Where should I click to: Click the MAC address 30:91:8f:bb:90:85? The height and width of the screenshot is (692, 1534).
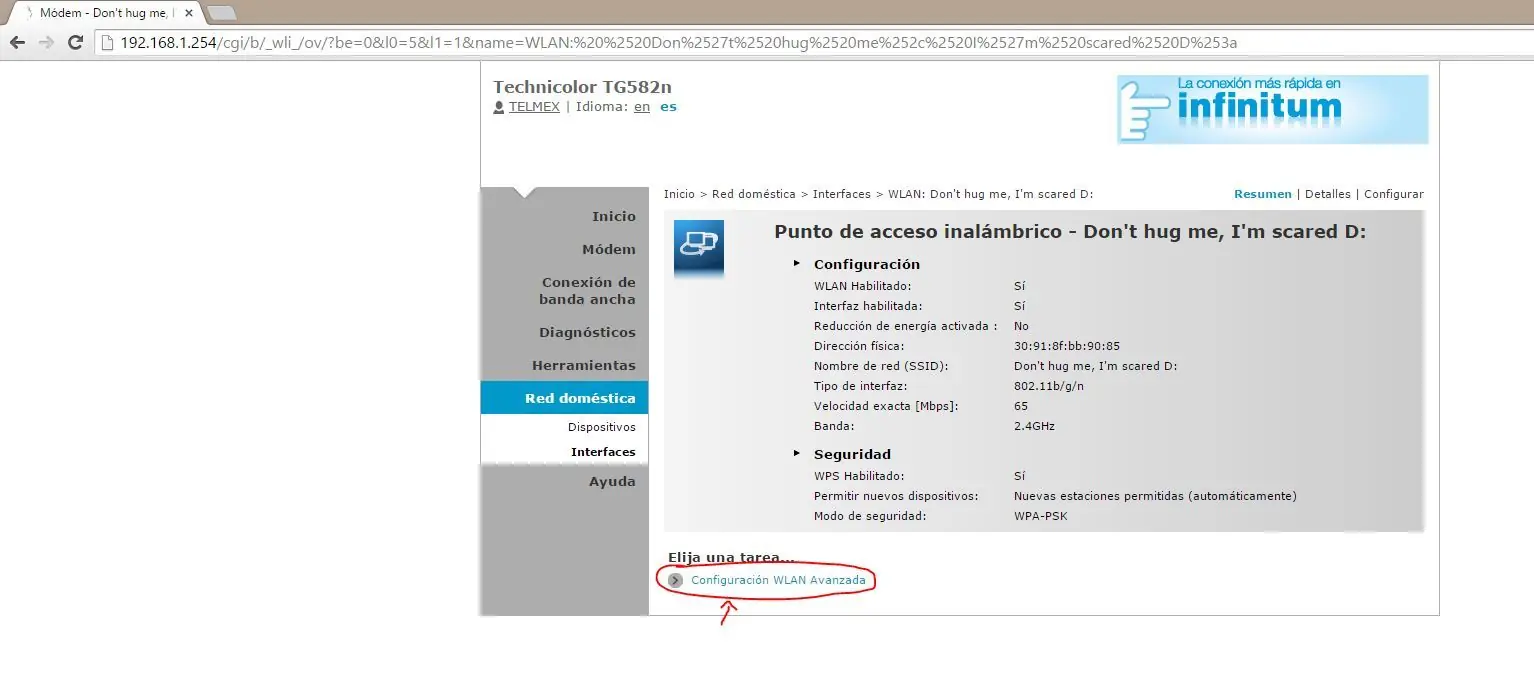click(1067, 346)
